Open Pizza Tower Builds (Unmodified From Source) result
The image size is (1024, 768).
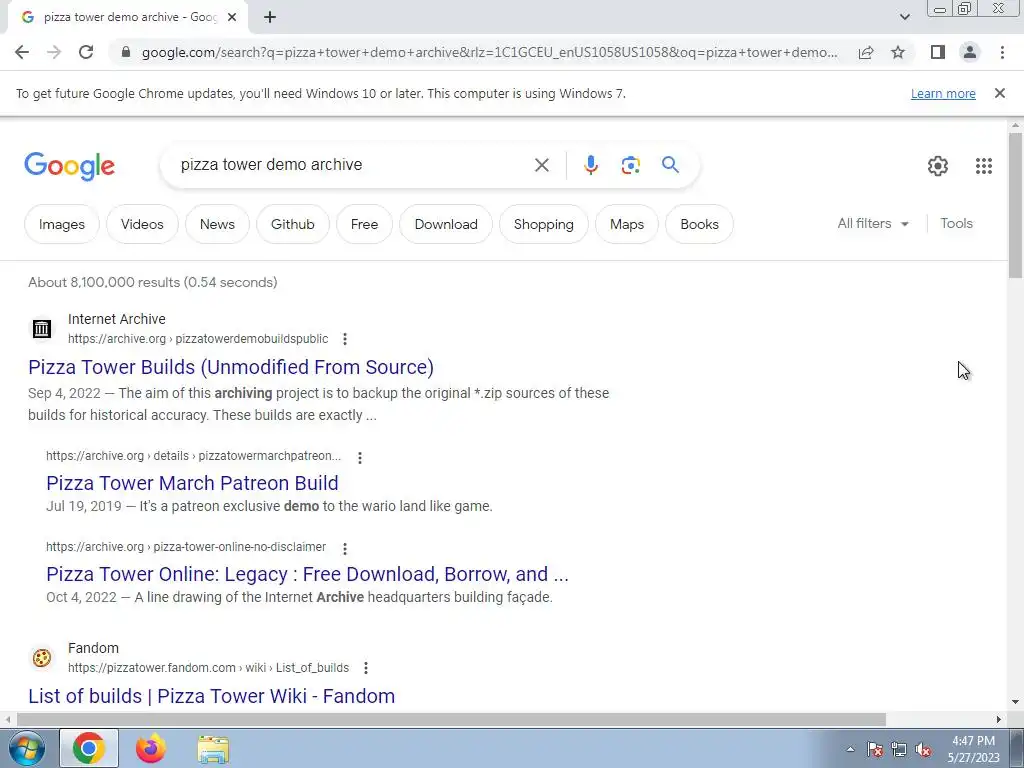pyautogui.click(x=231, y=367)
